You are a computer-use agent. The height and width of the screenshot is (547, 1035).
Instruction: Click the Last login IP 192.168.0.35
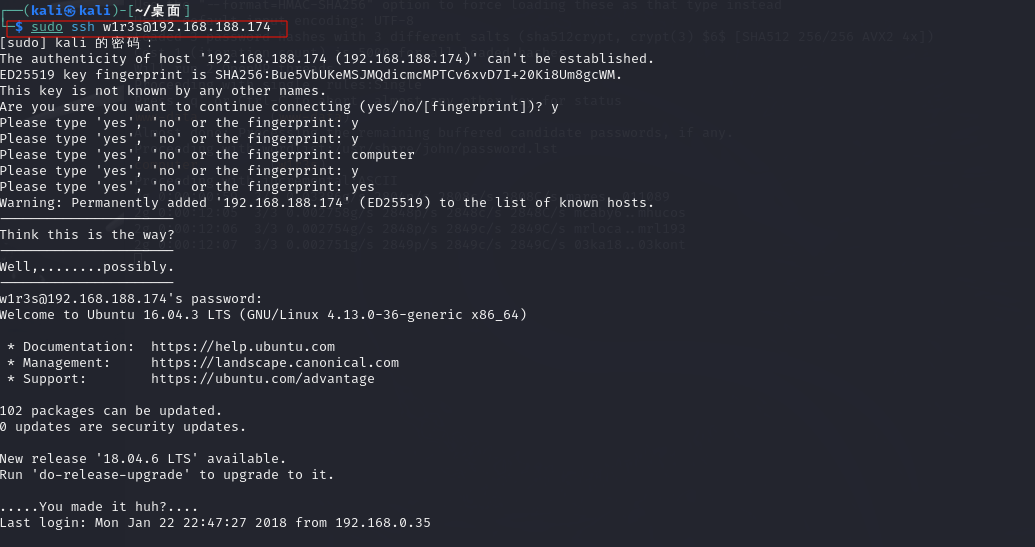pyautogui.click(x=383, y=523)
